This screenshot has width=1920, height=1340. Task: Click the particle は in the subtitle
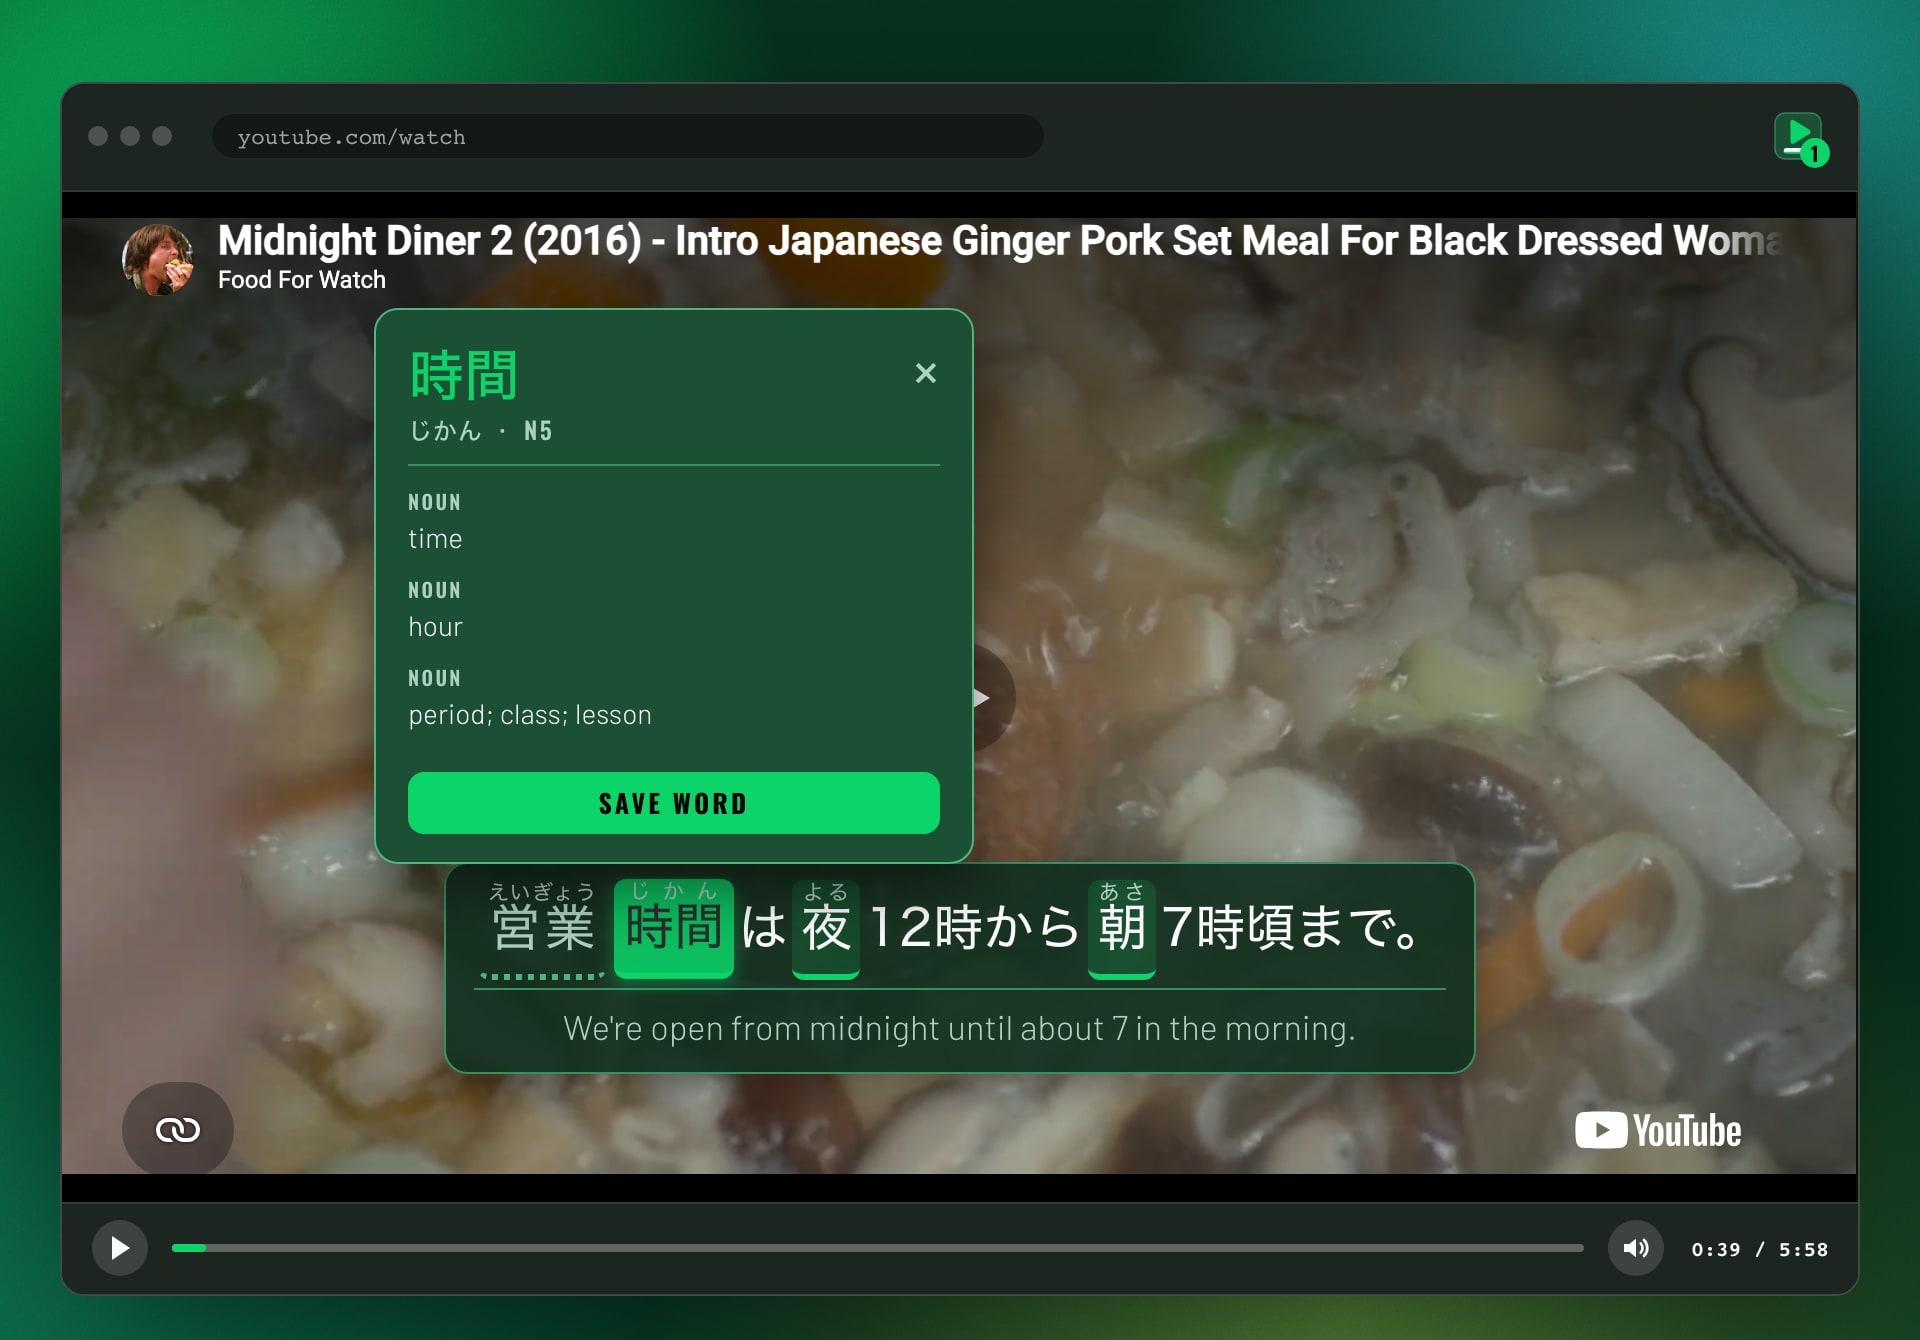[763, 927]
